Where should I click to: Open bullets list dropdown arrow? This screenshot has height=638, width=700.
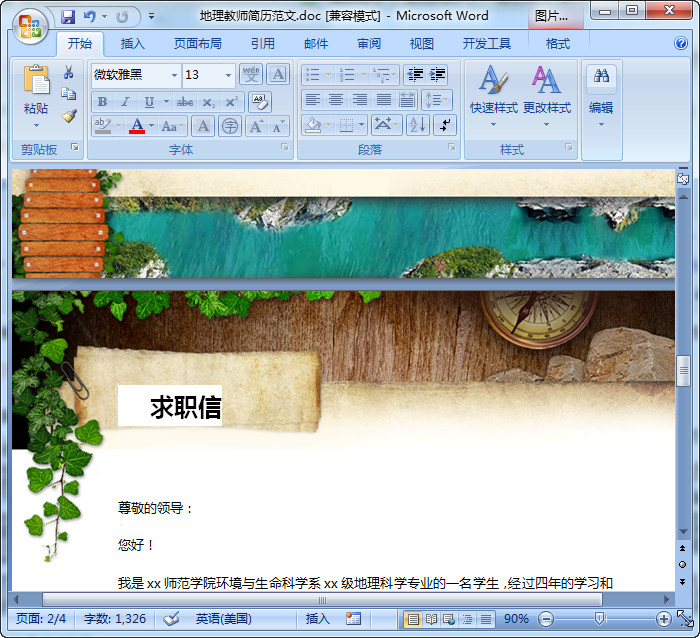click(x=328, y=75)
